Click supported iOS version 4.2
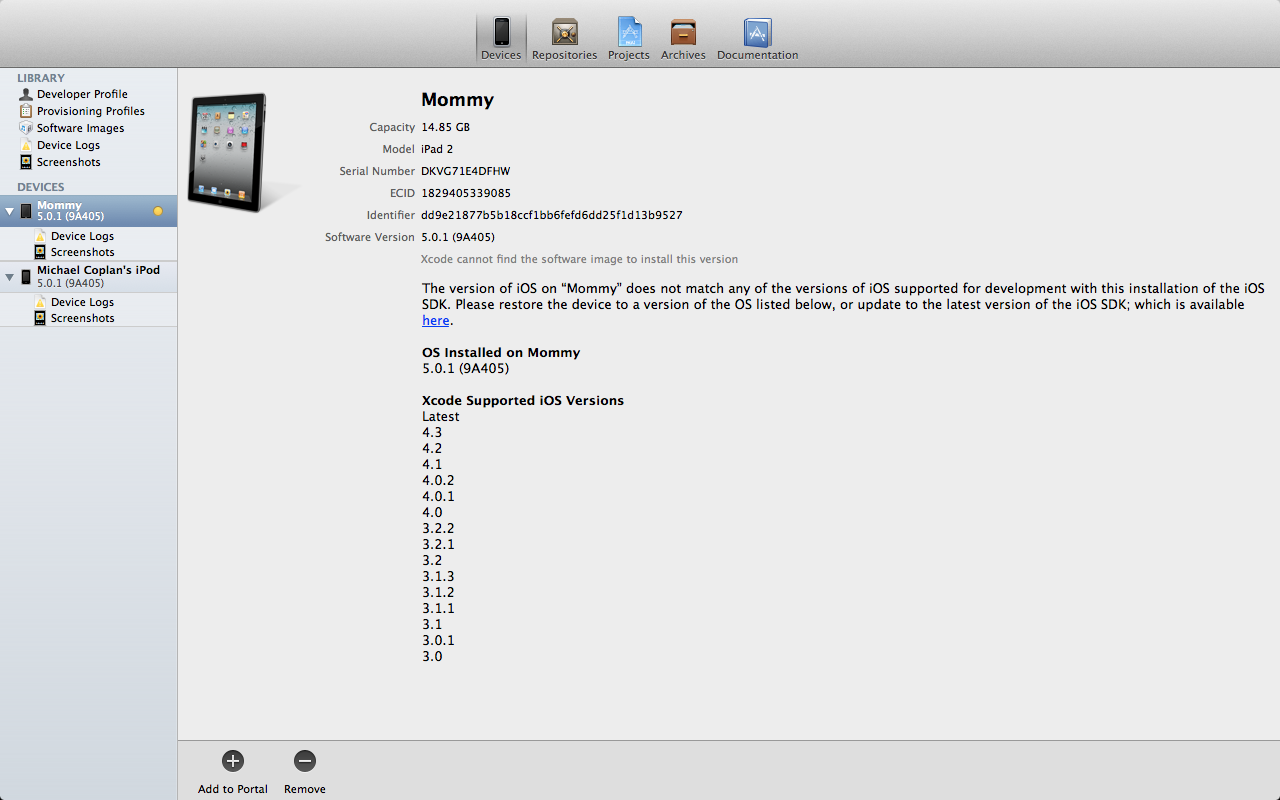This screenshot has width=1280, height=800. point(432,449)
